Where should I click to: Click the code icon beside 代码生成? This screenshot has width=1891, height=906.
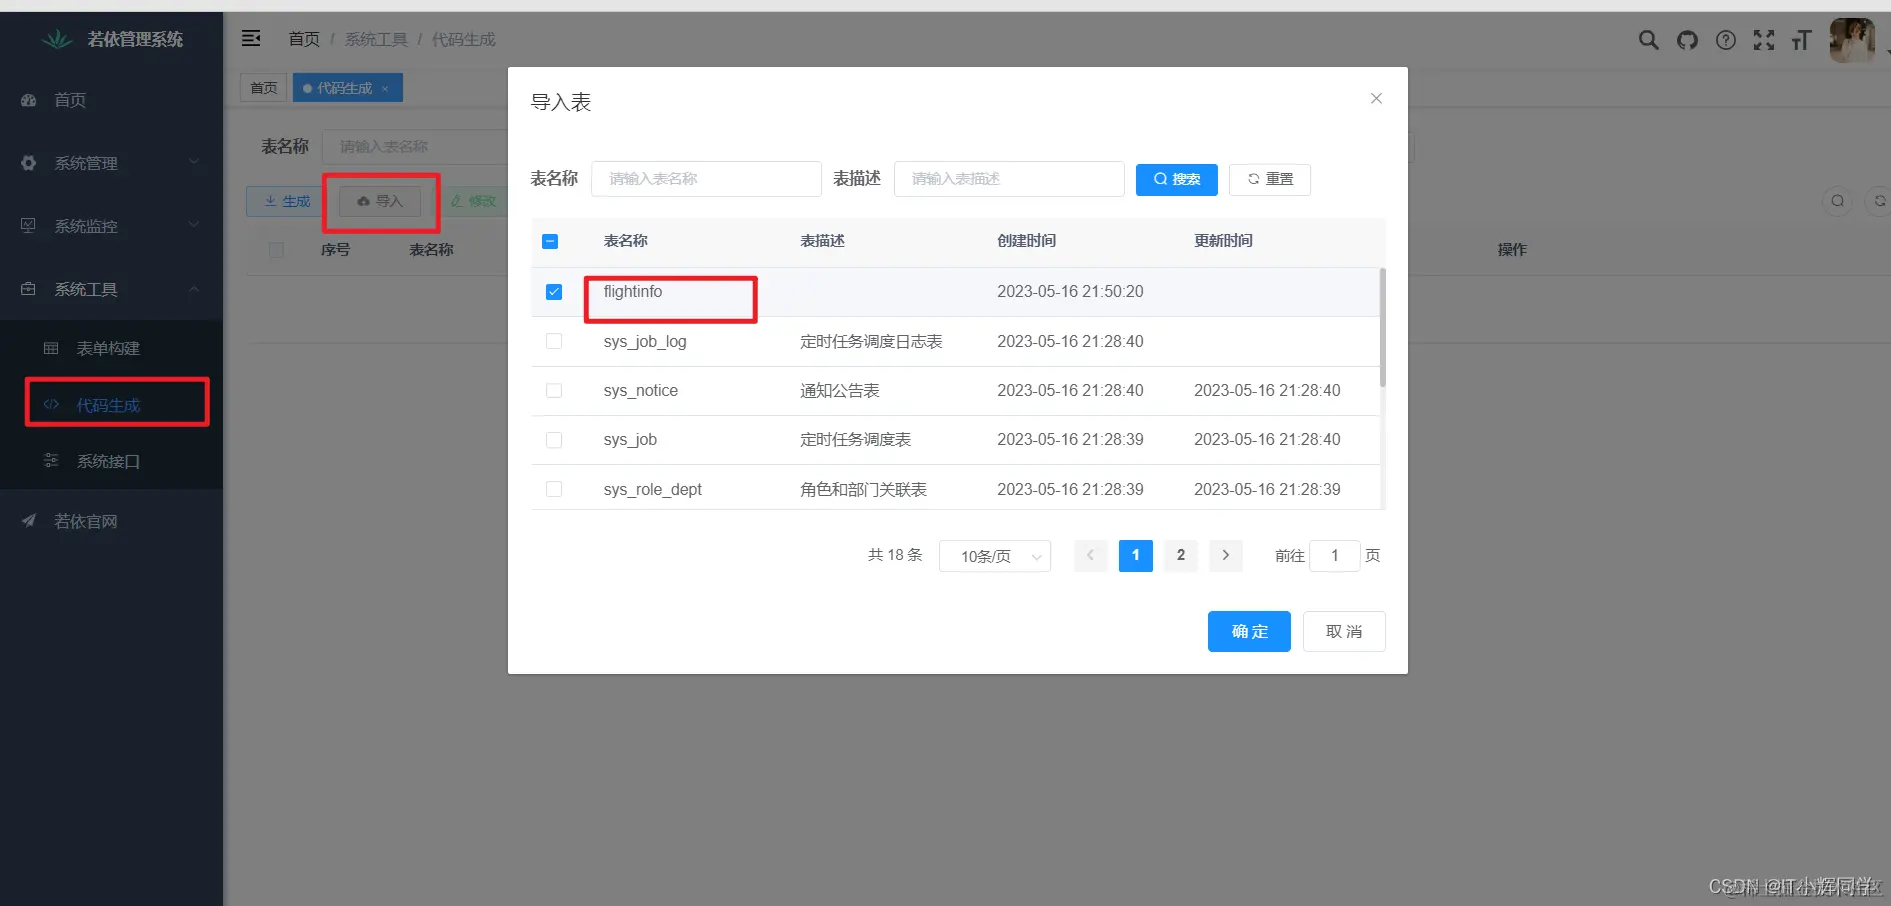click(51, 404)
